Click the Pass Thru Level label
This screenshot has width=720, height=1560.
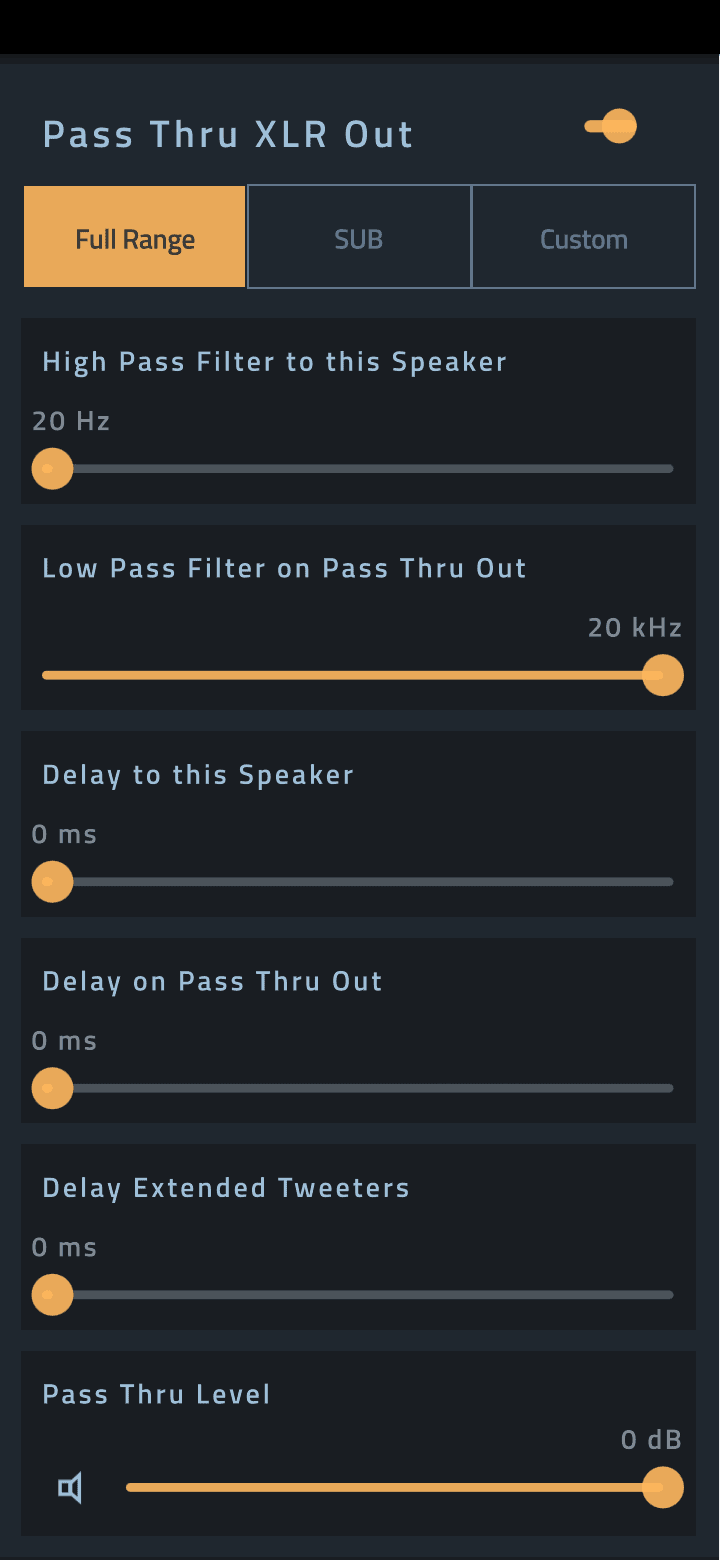tap(156, 1394)
